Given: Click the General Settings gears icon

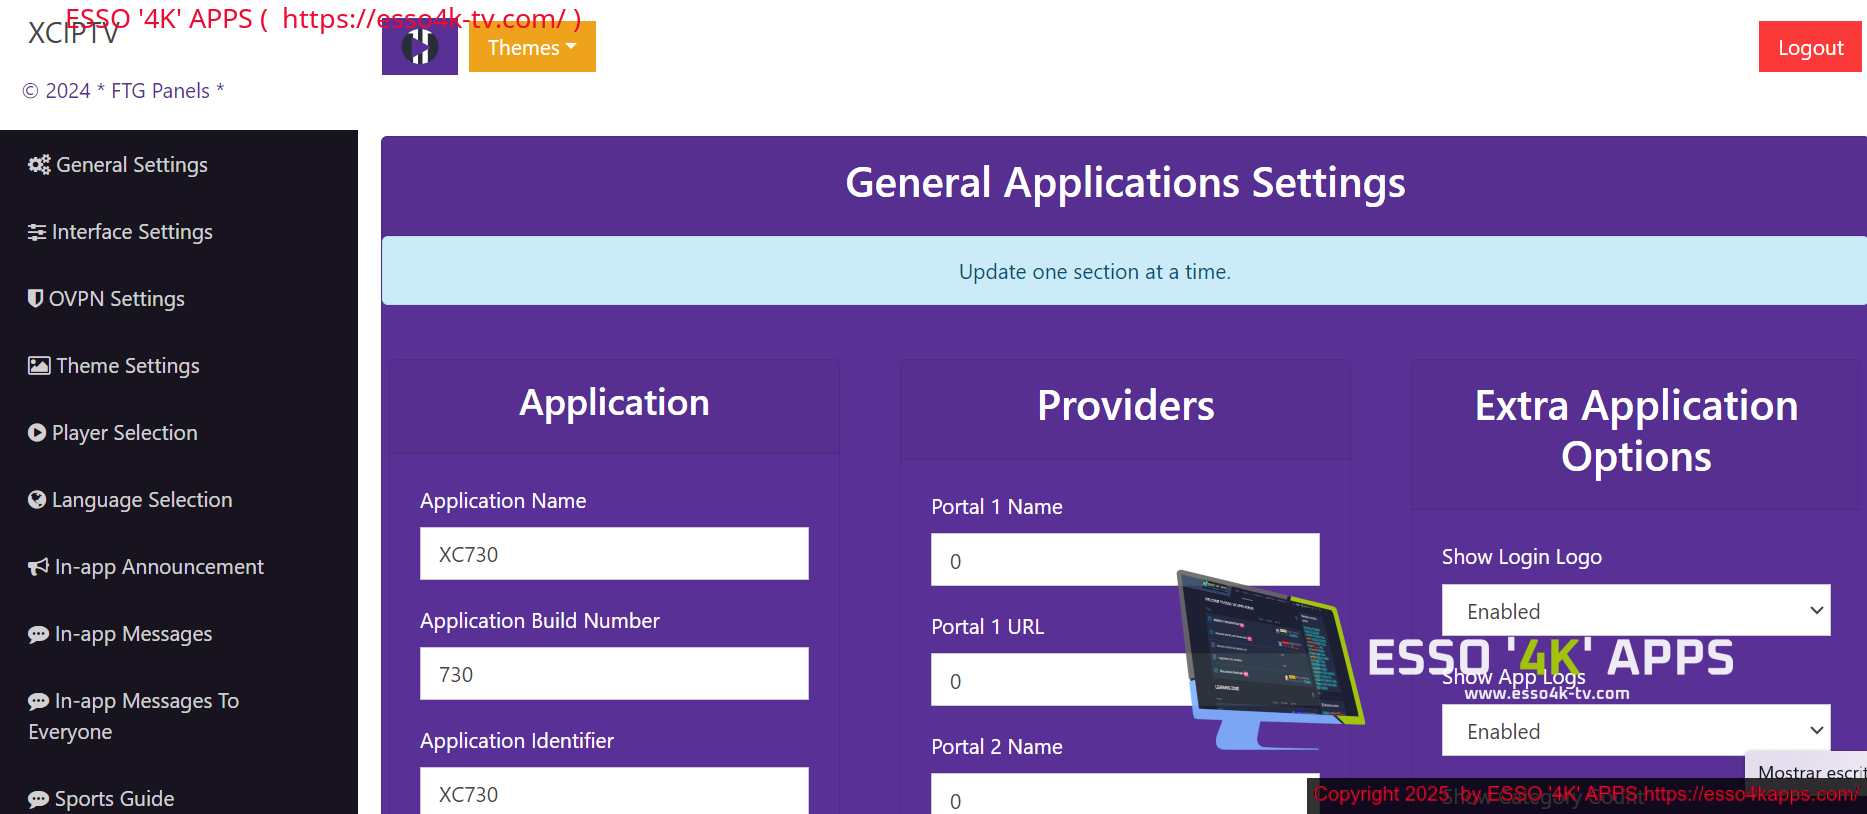Looking at the screenshot, I should click(x=39, y=165).
